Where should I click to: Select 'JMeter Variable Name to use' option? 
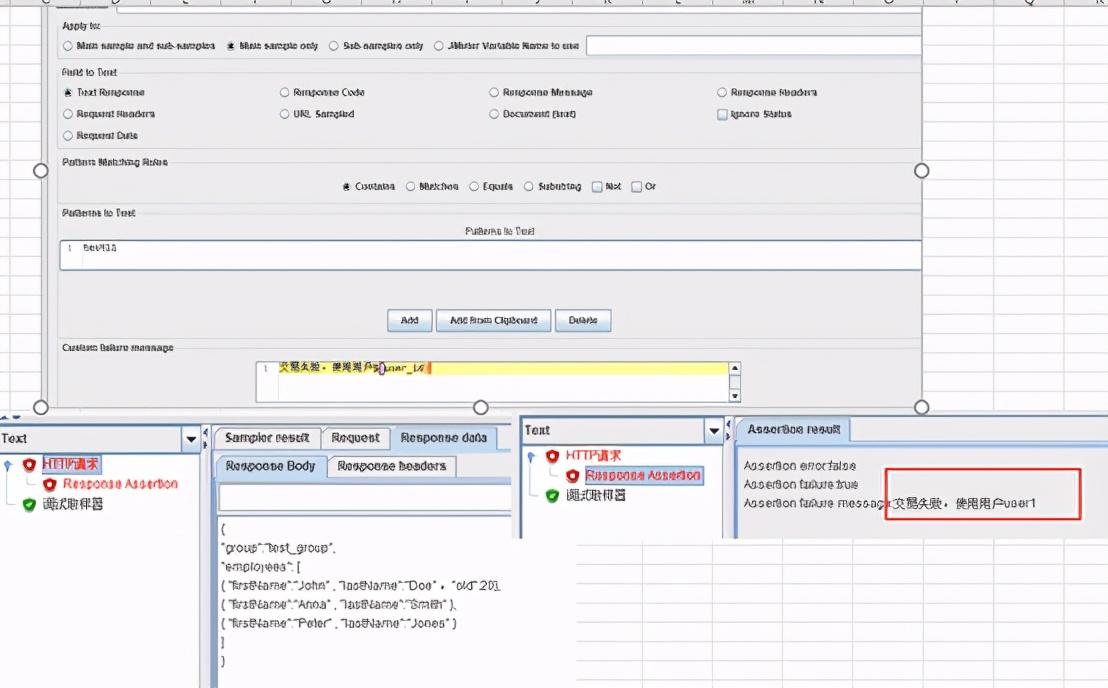[x=439, y=46]
